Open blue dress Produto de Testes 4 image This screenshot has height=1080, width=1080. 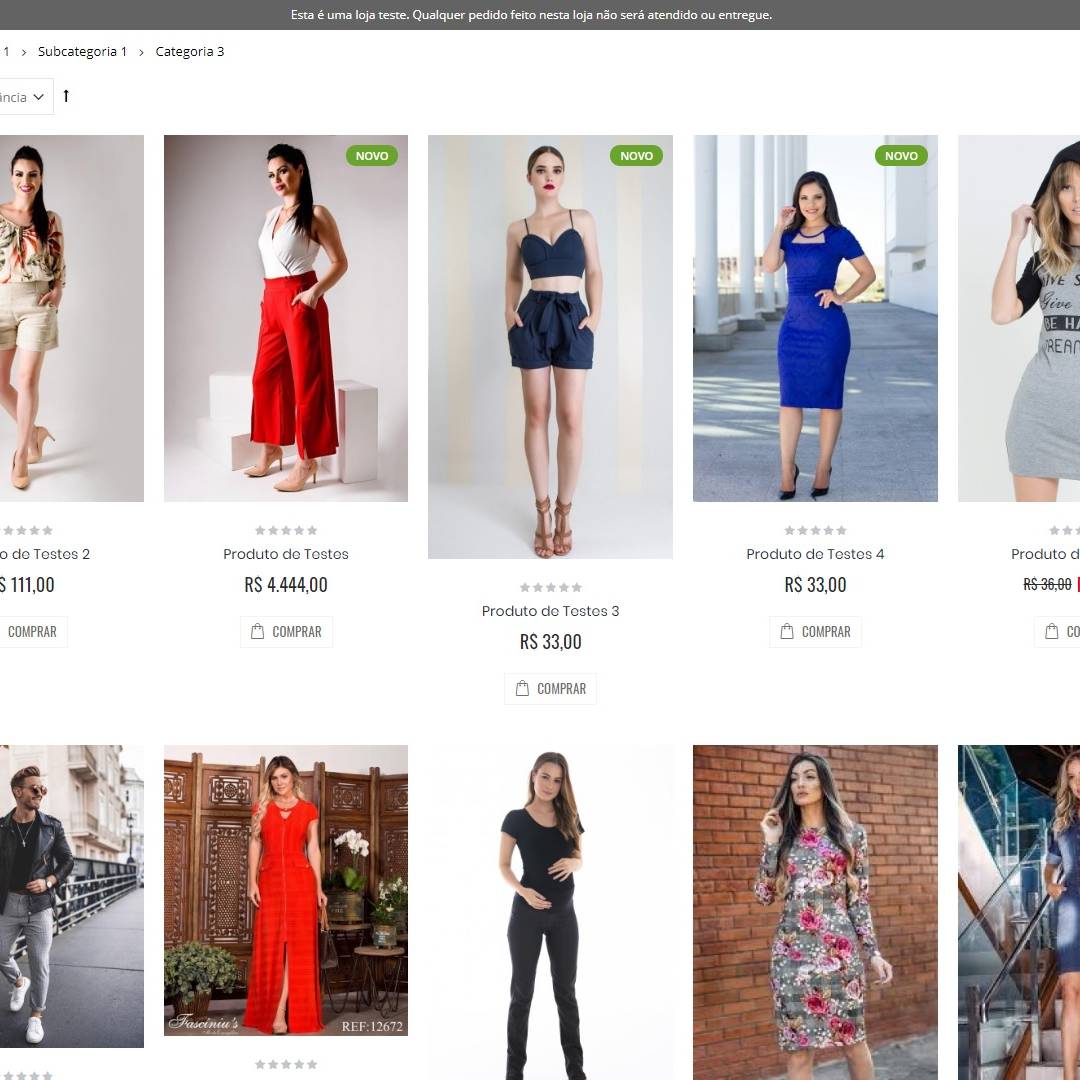pyautogui.click(x=815, y=318)
